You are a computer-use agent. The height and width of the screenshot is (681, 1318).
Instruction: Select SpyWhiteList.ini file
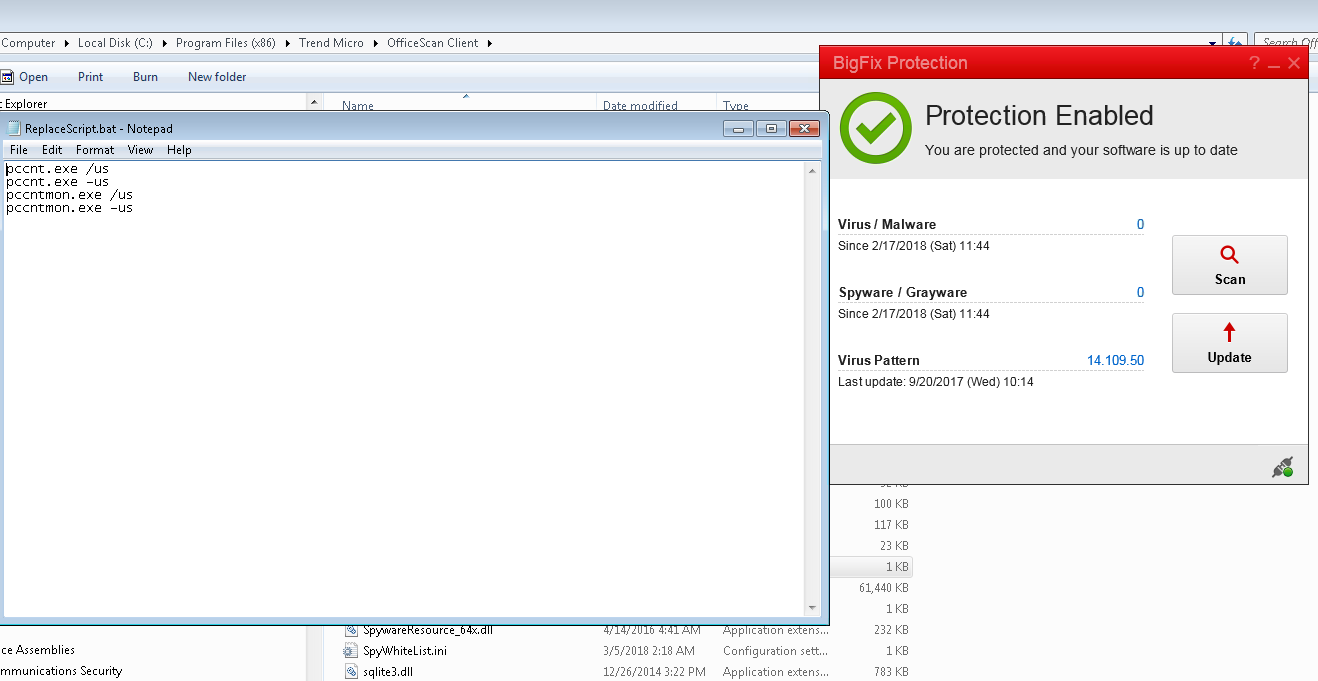click(404, 651)
